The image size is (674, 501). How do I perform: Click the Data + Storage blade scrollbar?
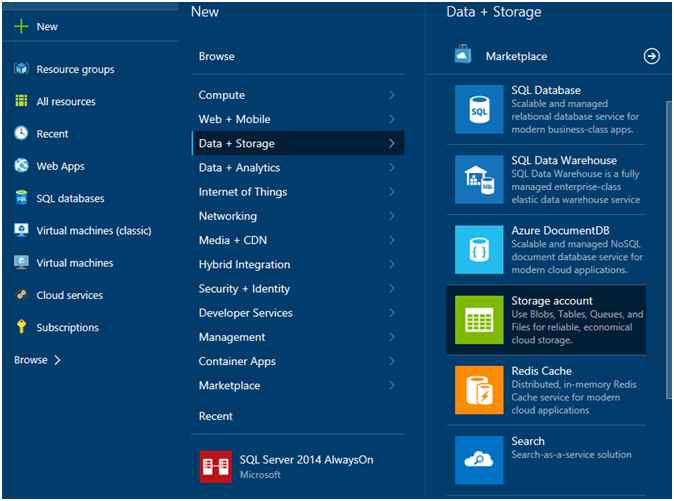point(668,250)
